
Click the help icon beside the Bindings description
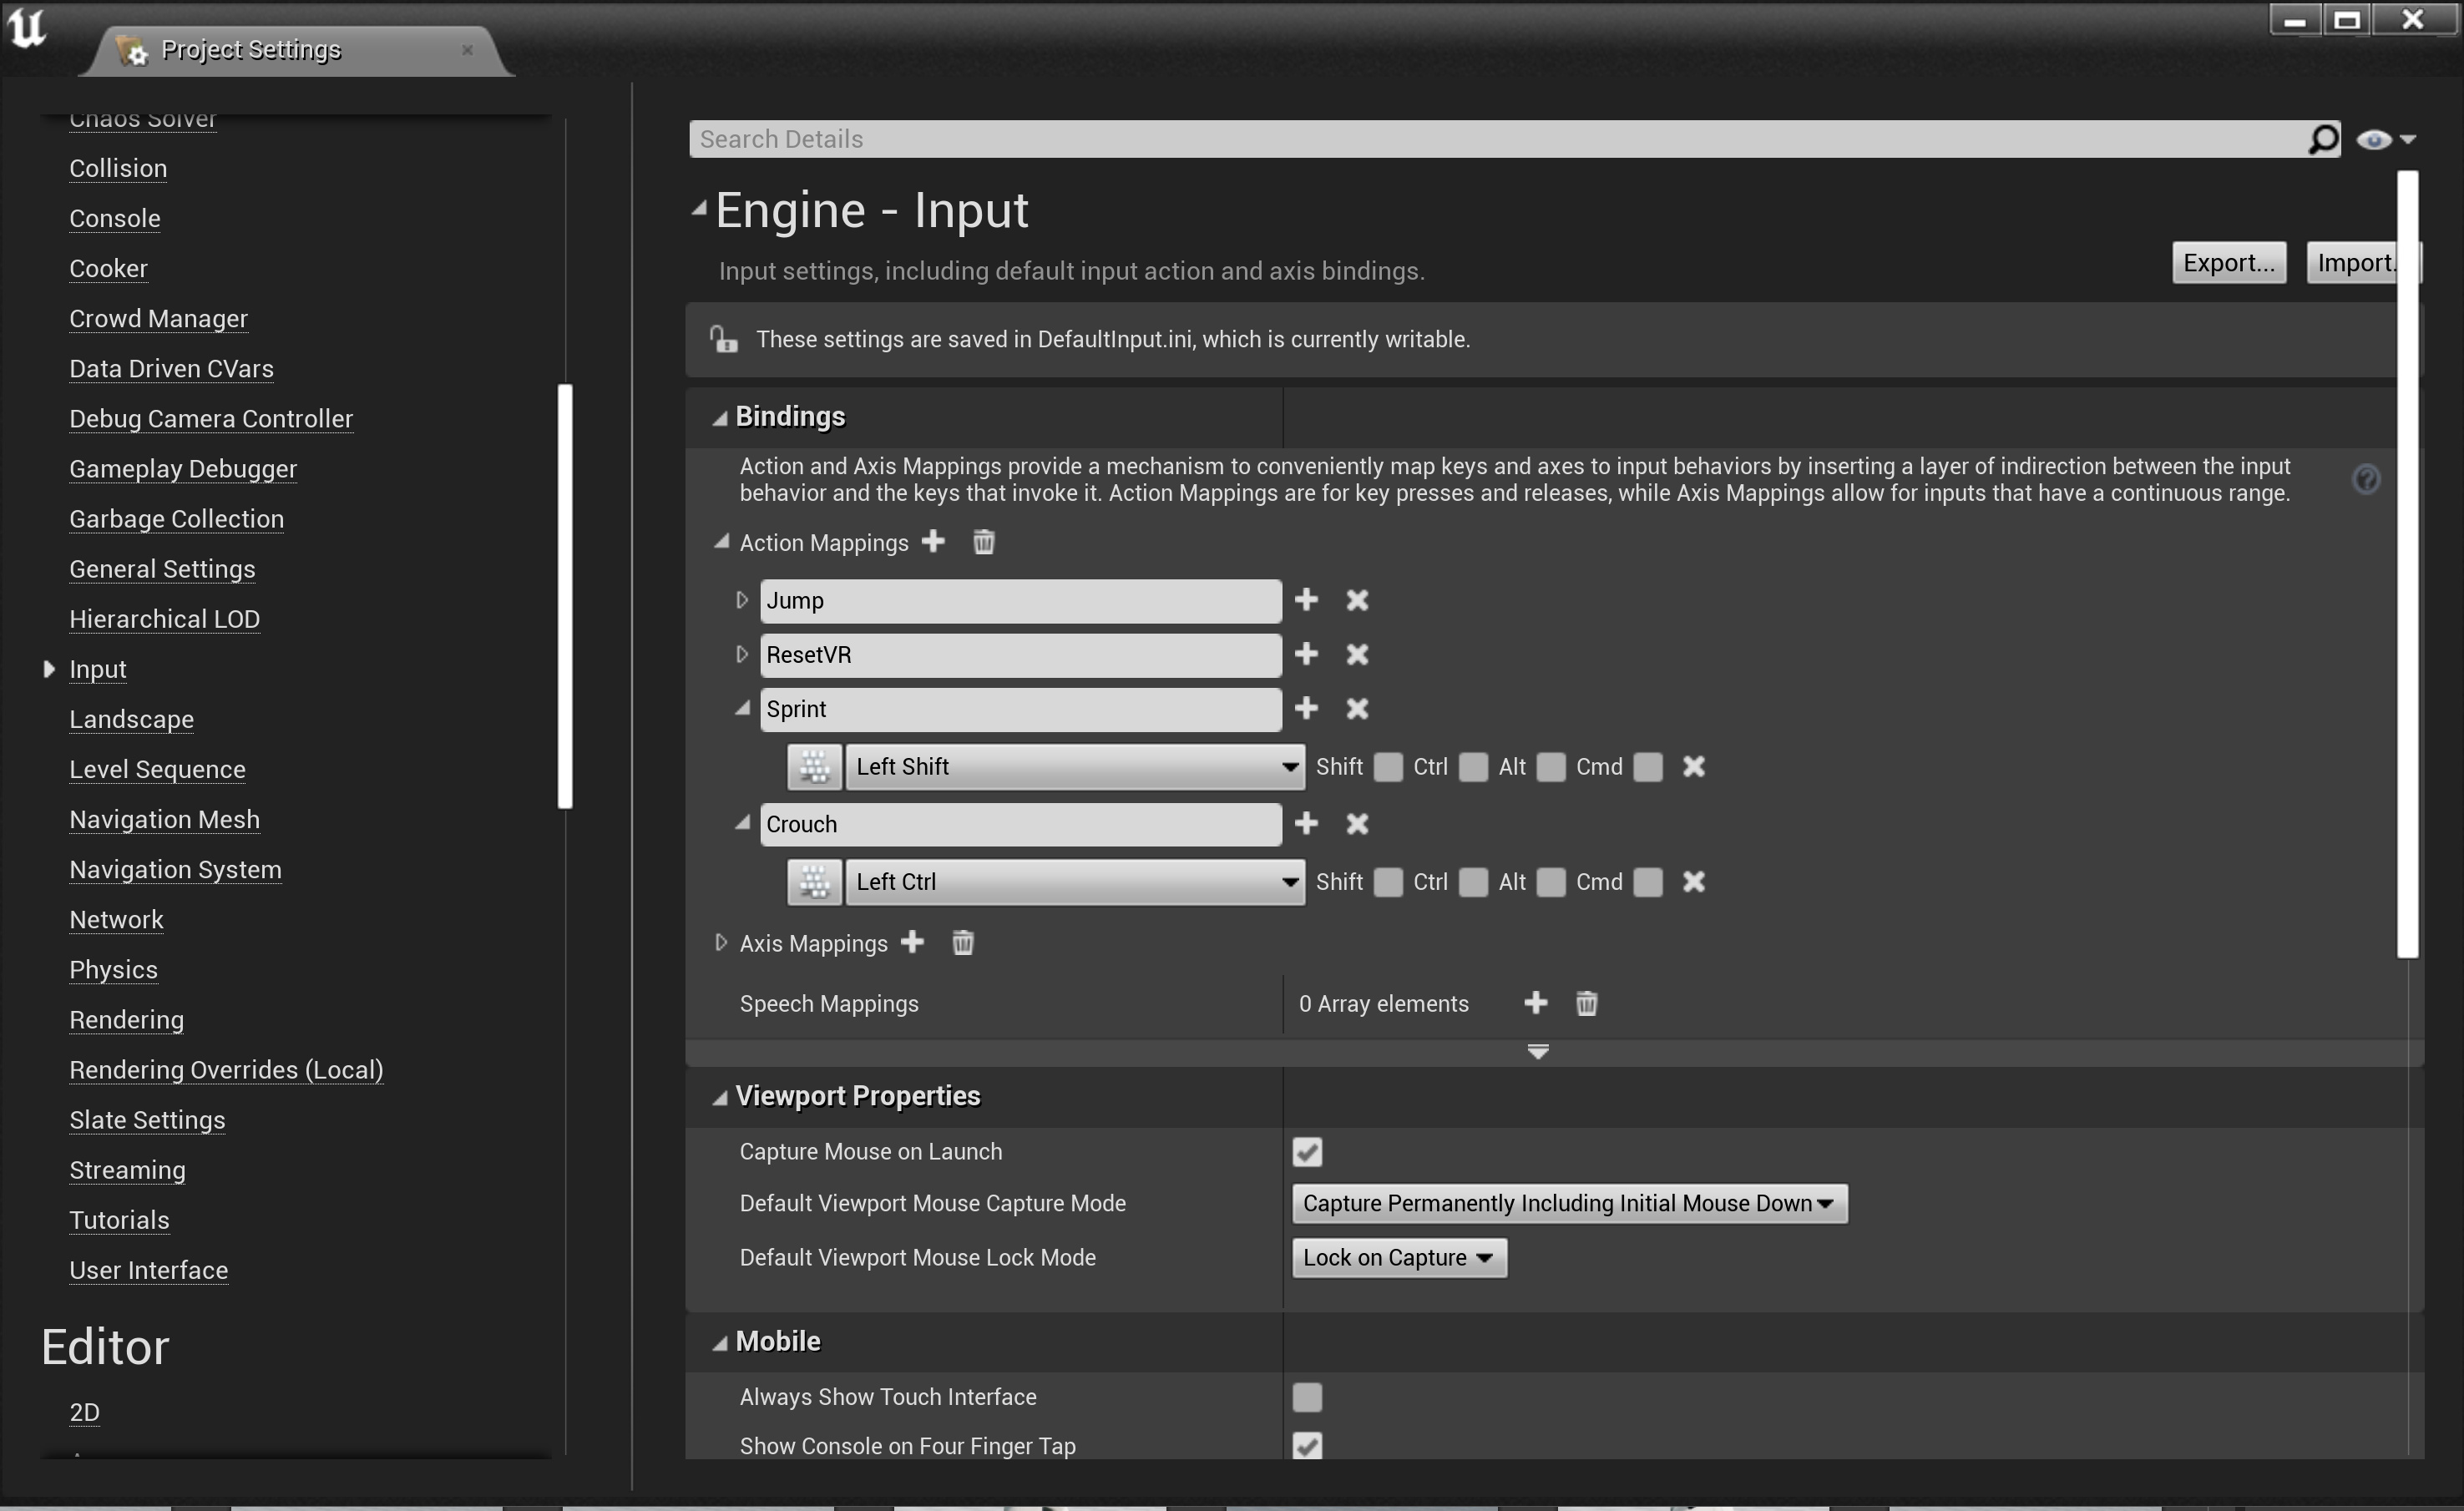pyautogui.click(x=2367, y=479)
